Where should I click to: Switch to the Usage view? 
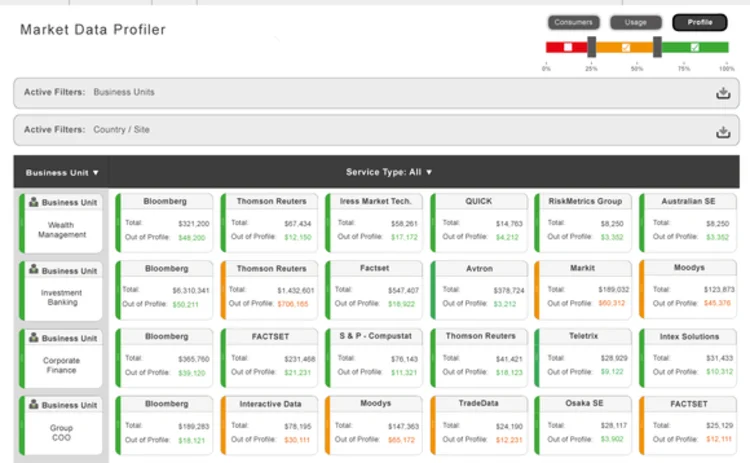tap(636, 22)
